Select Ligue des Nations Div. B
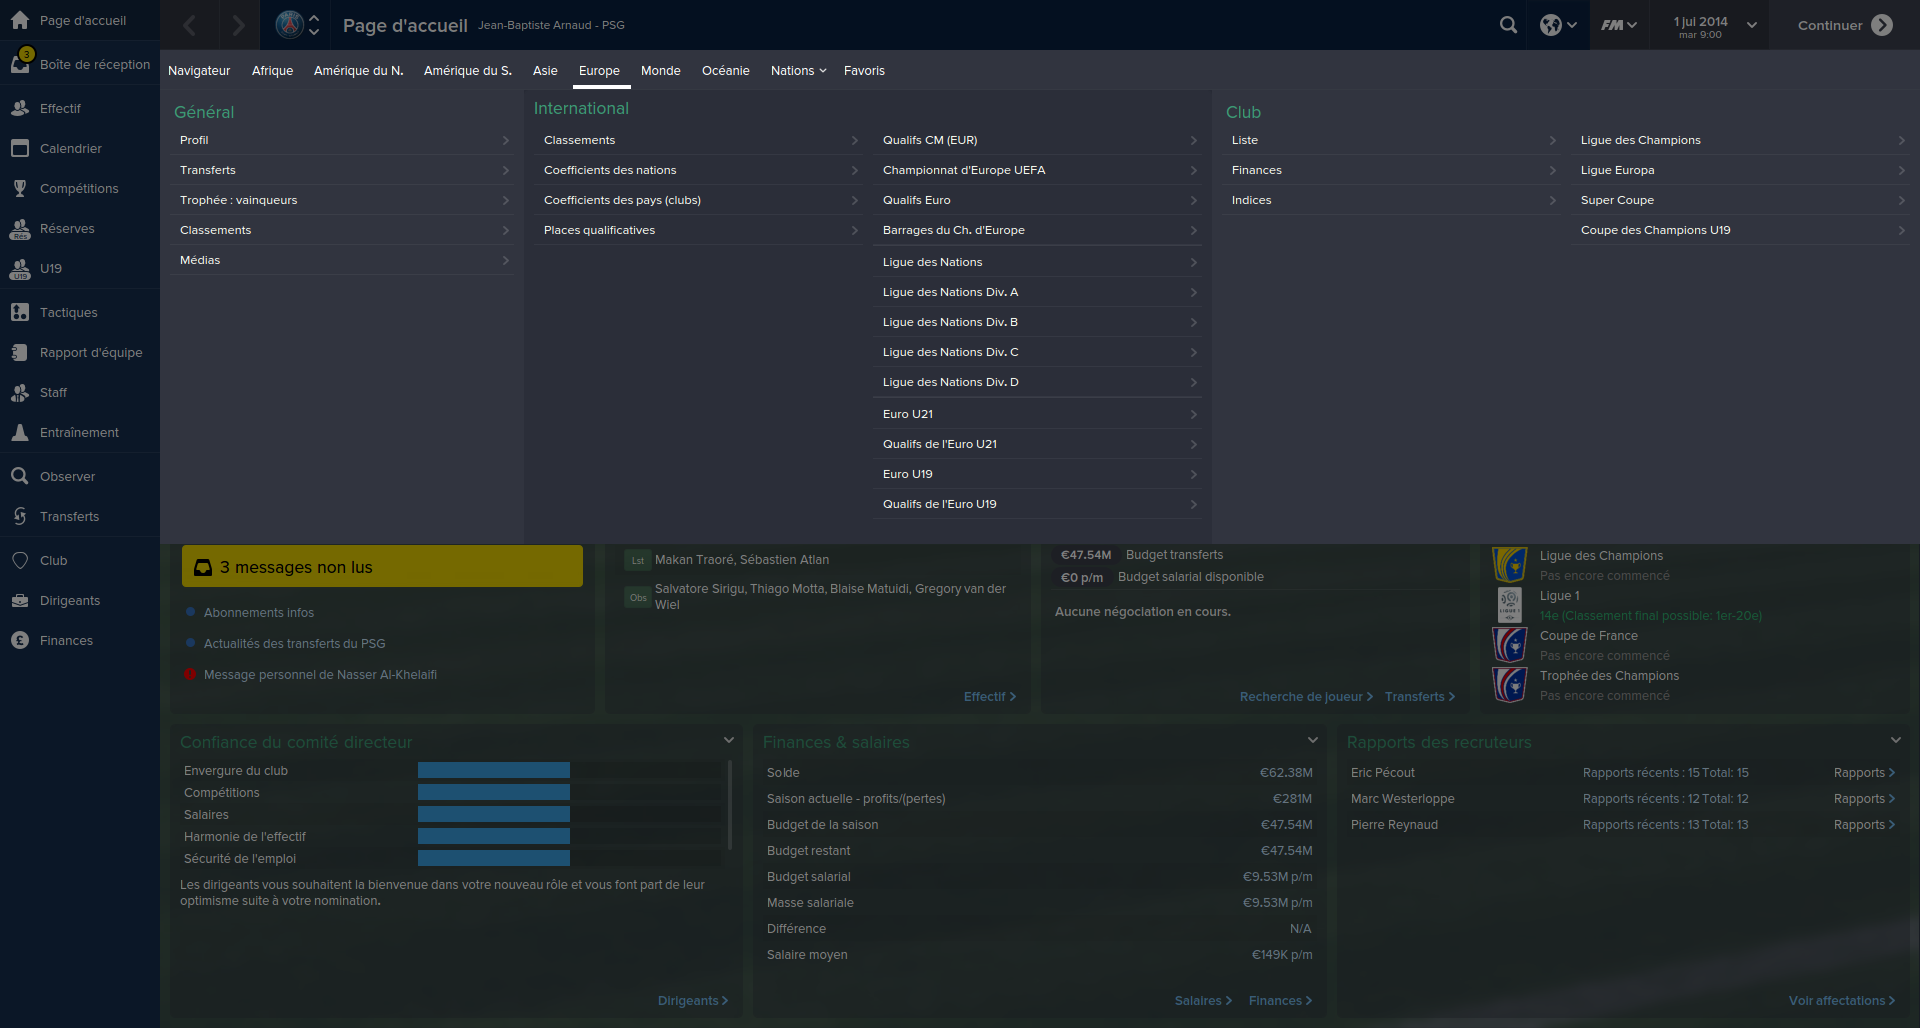The image size is (1920, 1028). [x=1040, y=322]
